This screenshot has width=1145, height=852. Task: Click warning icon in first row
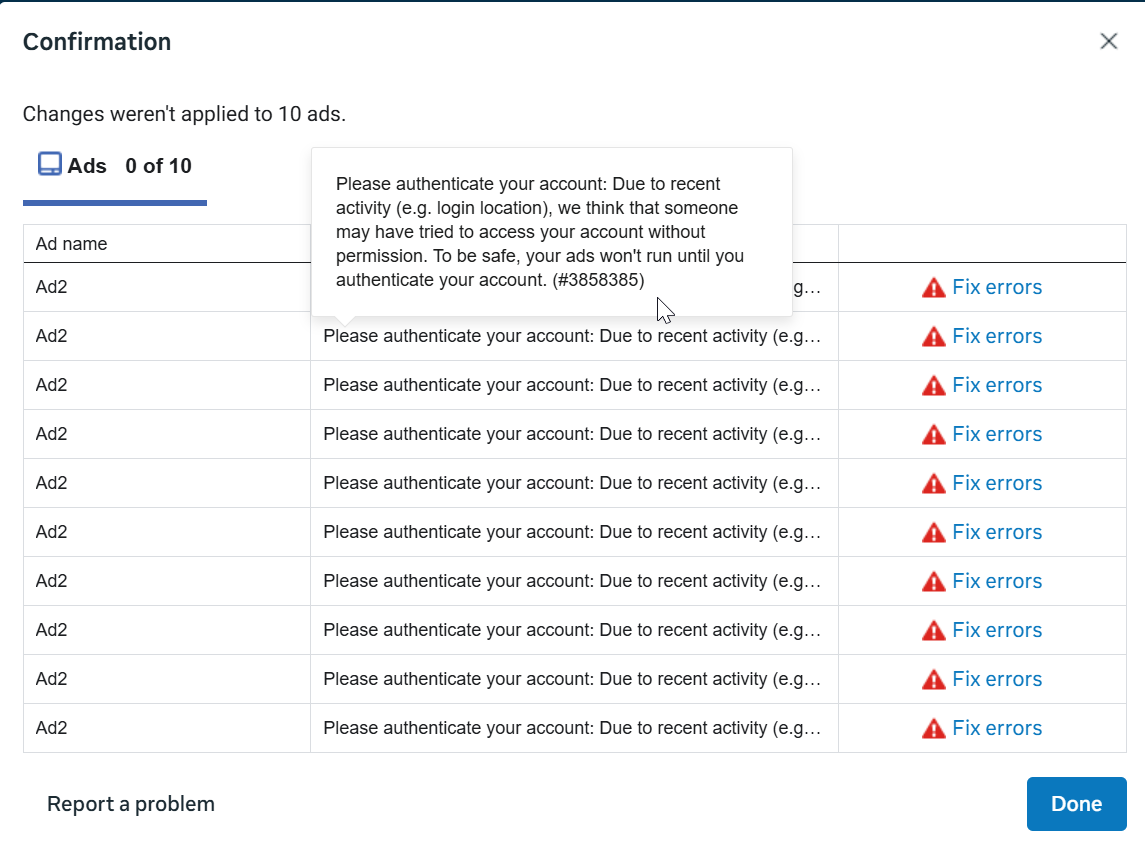[x=933, y=288]
